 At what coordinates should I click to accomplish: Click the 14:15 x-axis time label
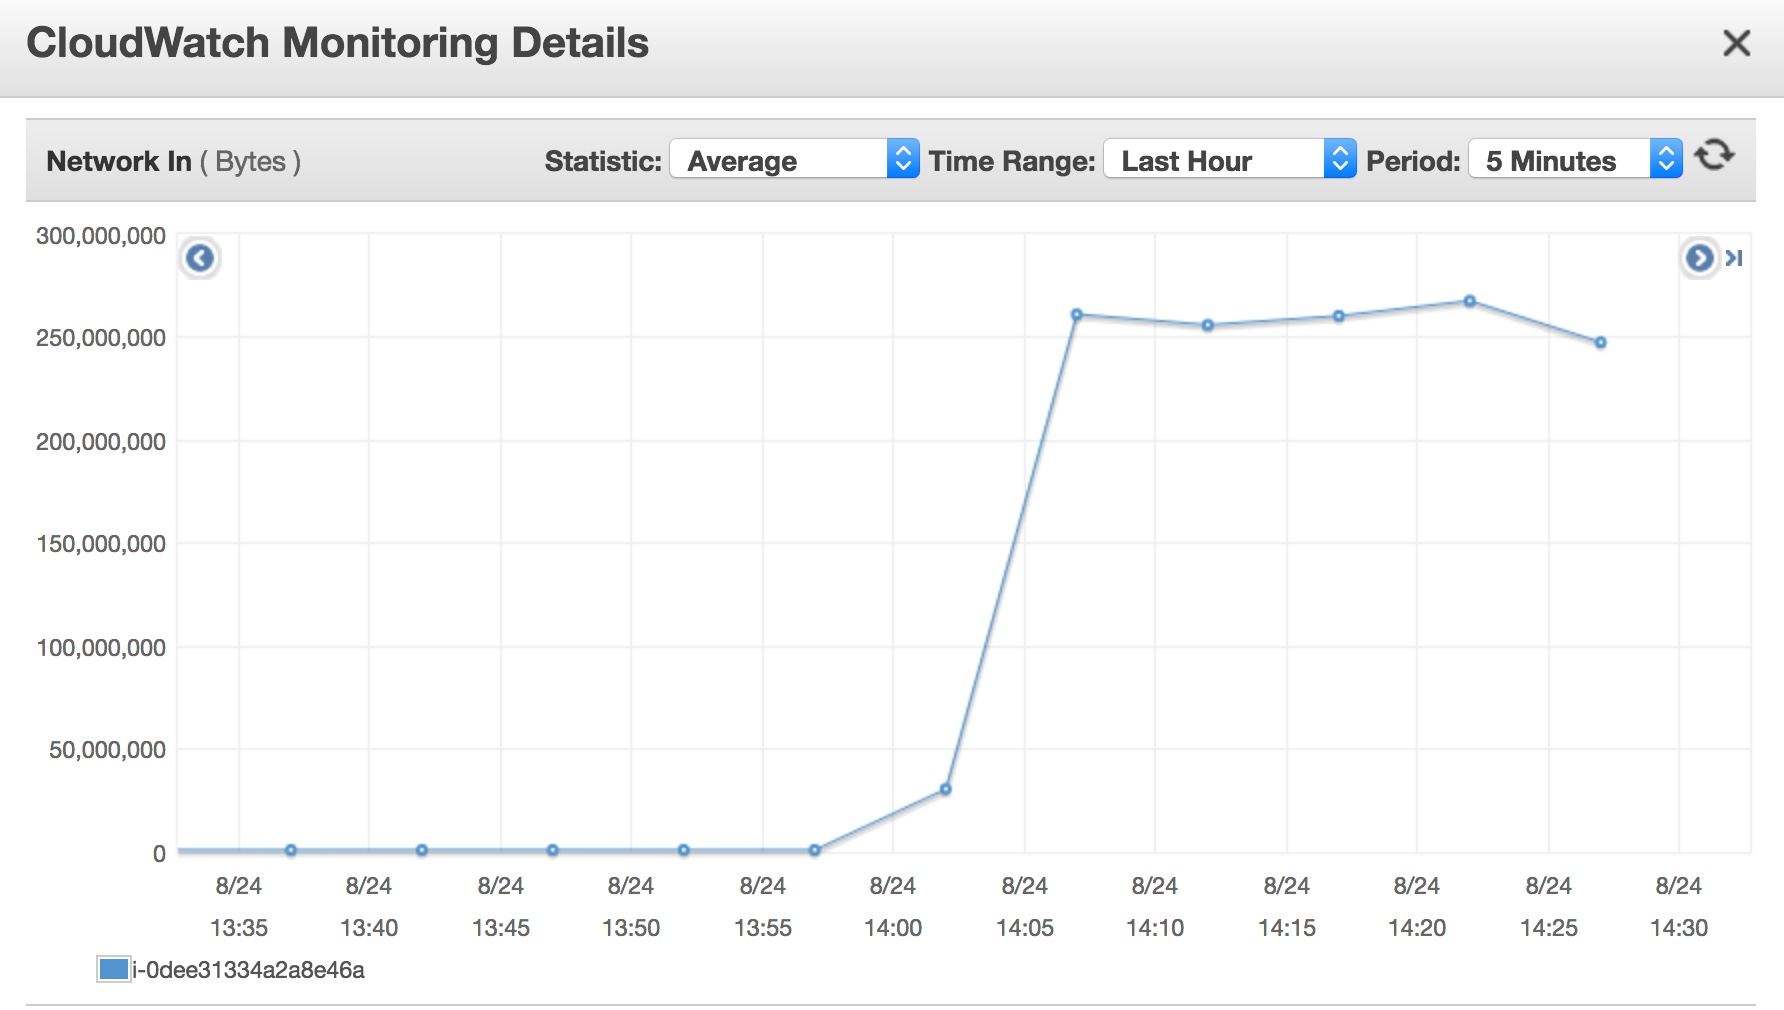[1287, 928]
